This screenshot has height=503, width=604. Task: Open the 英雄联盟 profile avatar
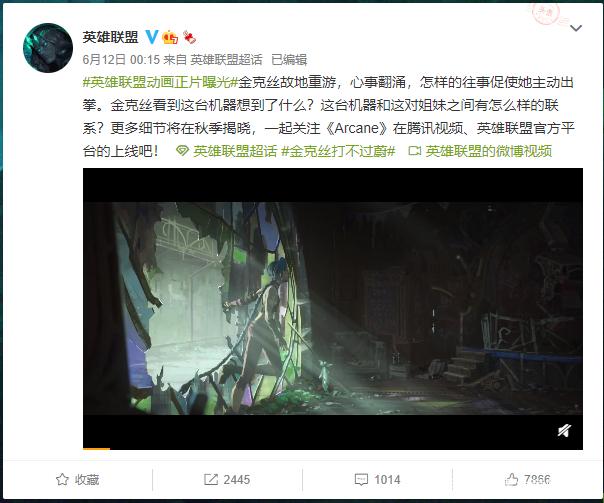tap(48, 48)
